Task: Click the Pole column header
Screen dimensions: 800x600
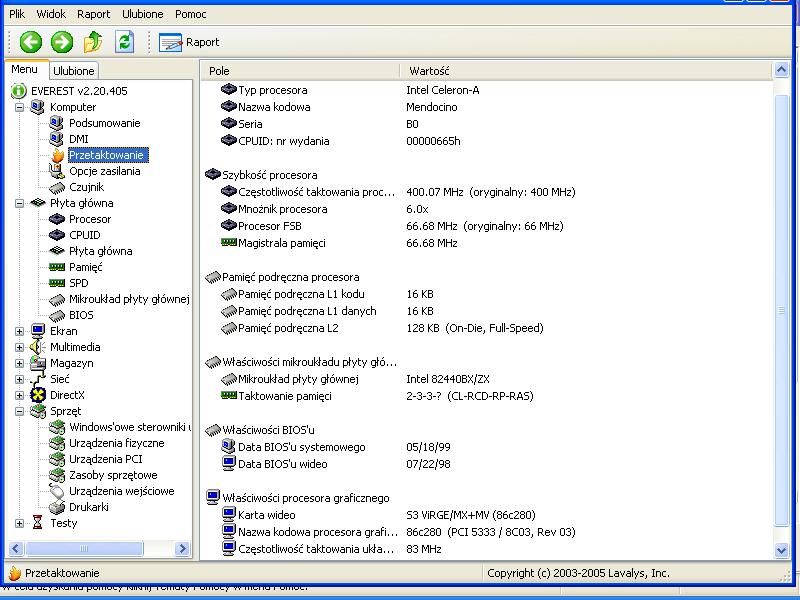Action: pyautogui.click(x=300, y=71)
